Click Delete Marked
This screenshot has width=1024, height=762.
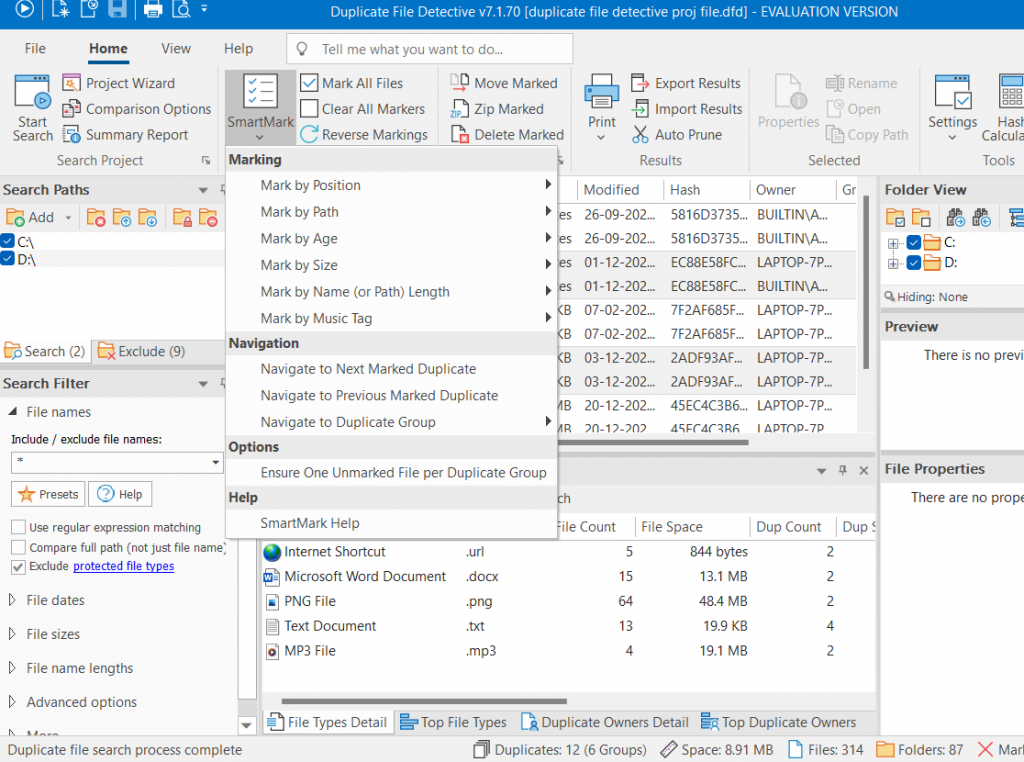507,135
